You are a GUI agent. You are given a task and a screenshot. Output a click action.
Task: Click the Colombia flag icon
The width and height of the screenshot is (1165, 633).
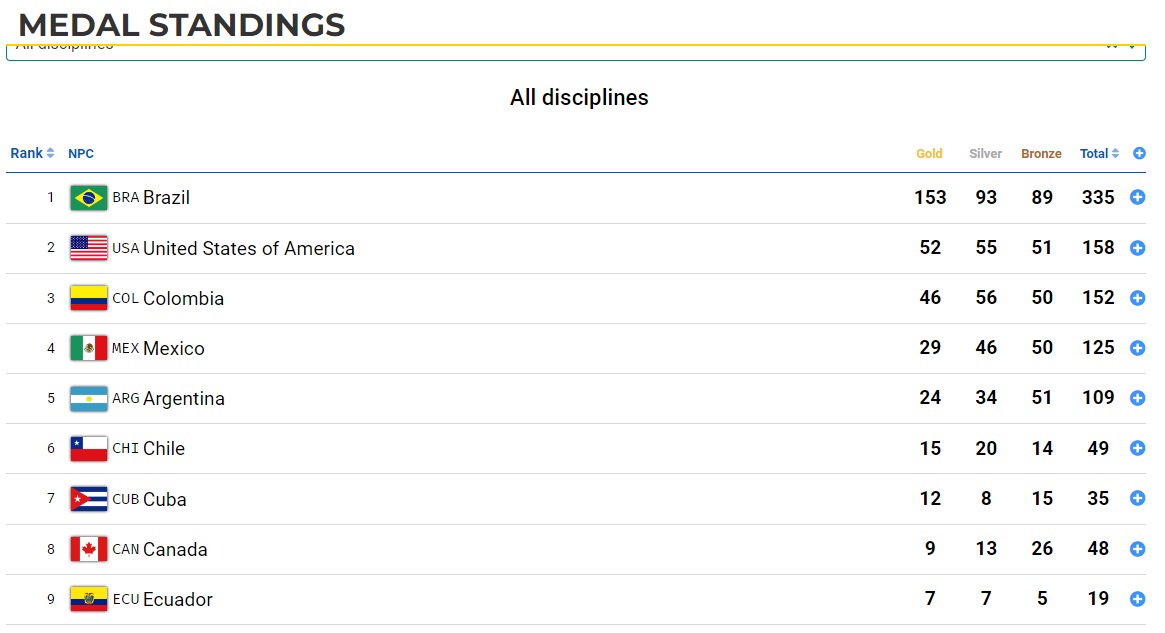coord(88,298)
